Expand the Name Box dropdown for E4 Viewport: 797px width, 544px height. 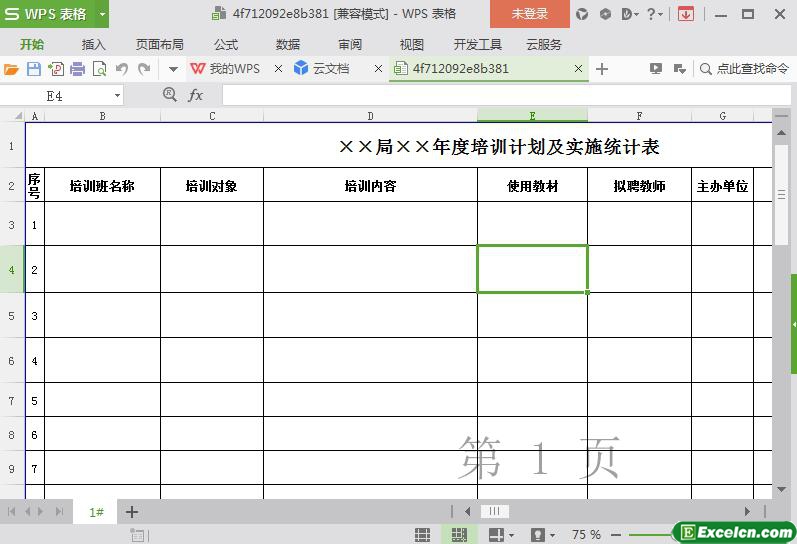tap(117, 95)
